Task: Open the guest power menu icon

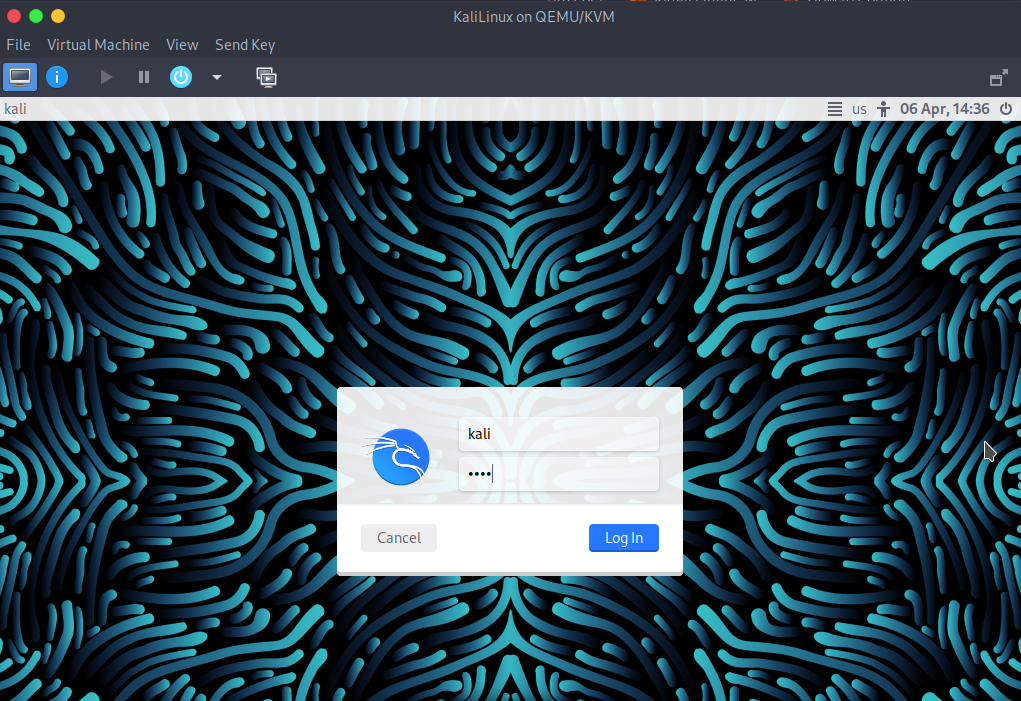Action: coord(1006,109)
